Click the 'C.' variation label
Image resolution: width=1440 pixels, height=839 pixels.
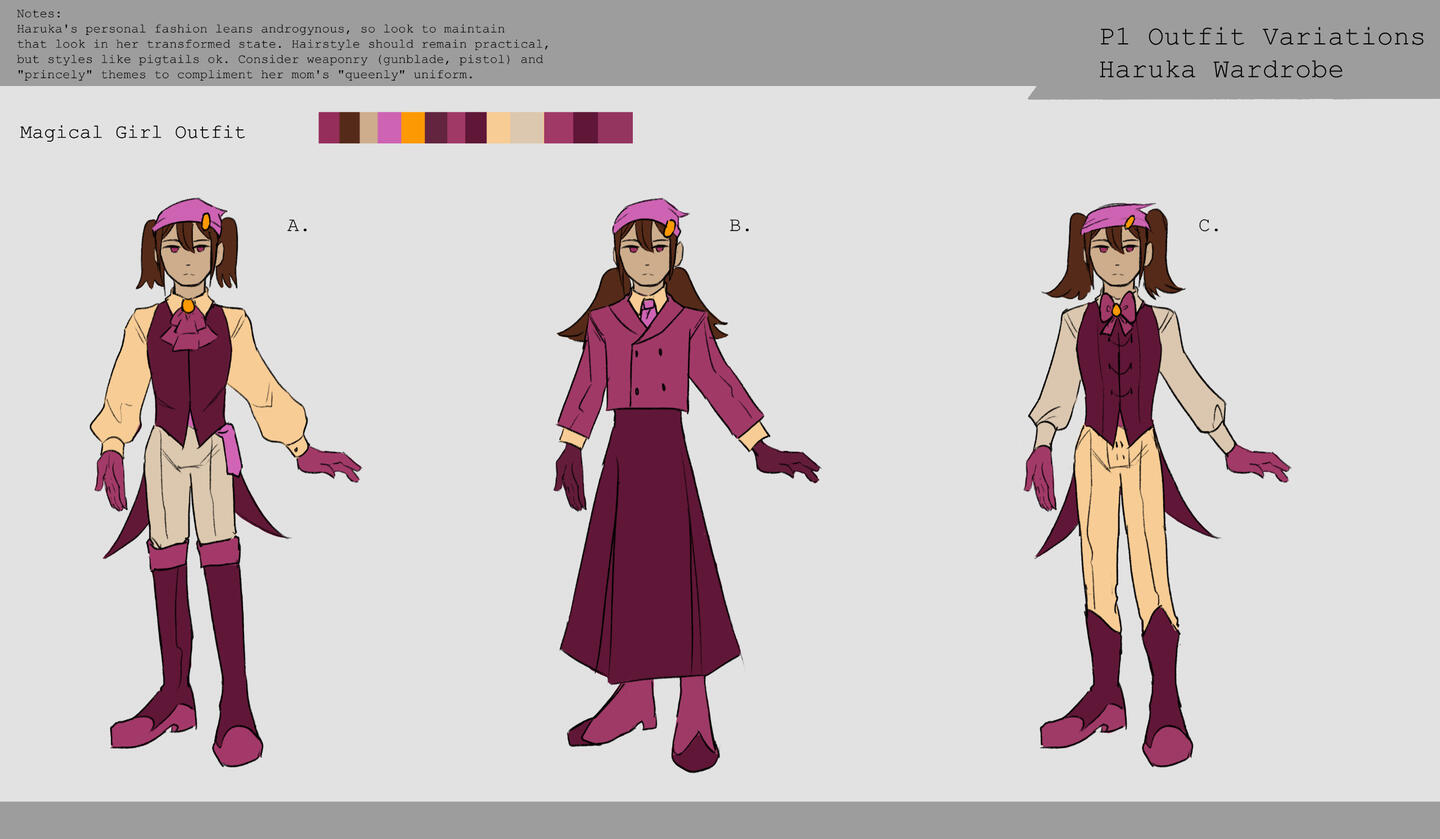tap(1209, 226)
